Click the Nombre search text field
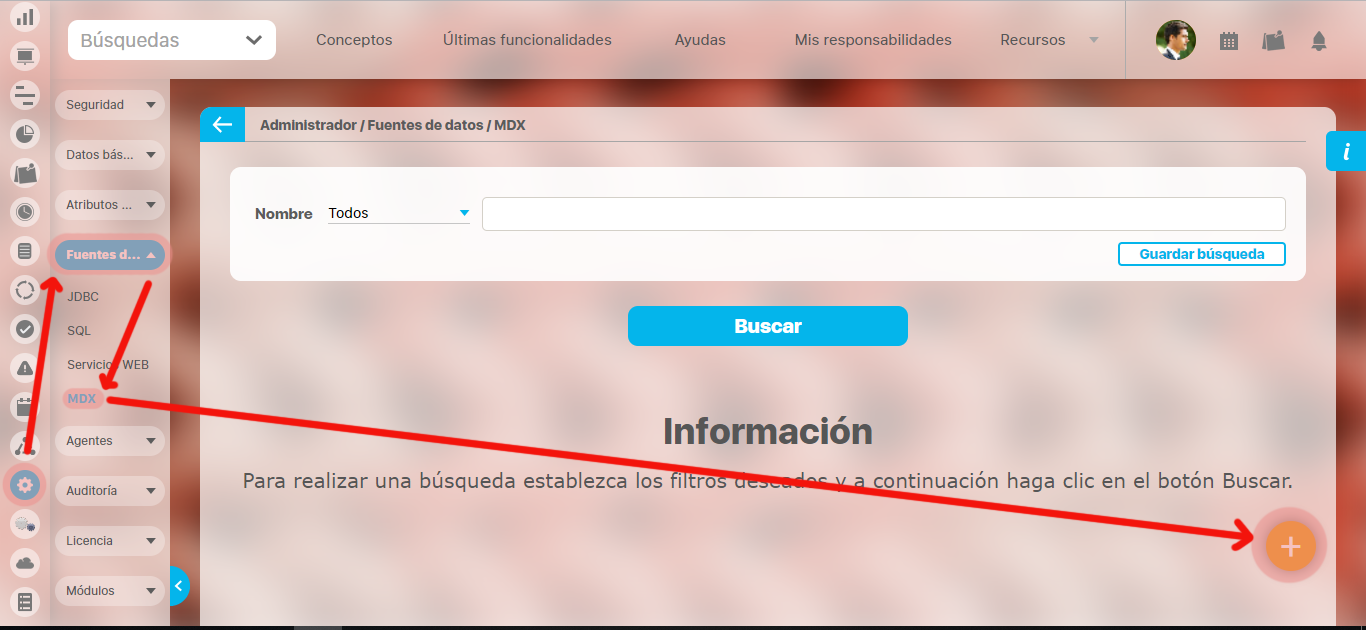This screenshot has width=1366, height=630. 883,214
